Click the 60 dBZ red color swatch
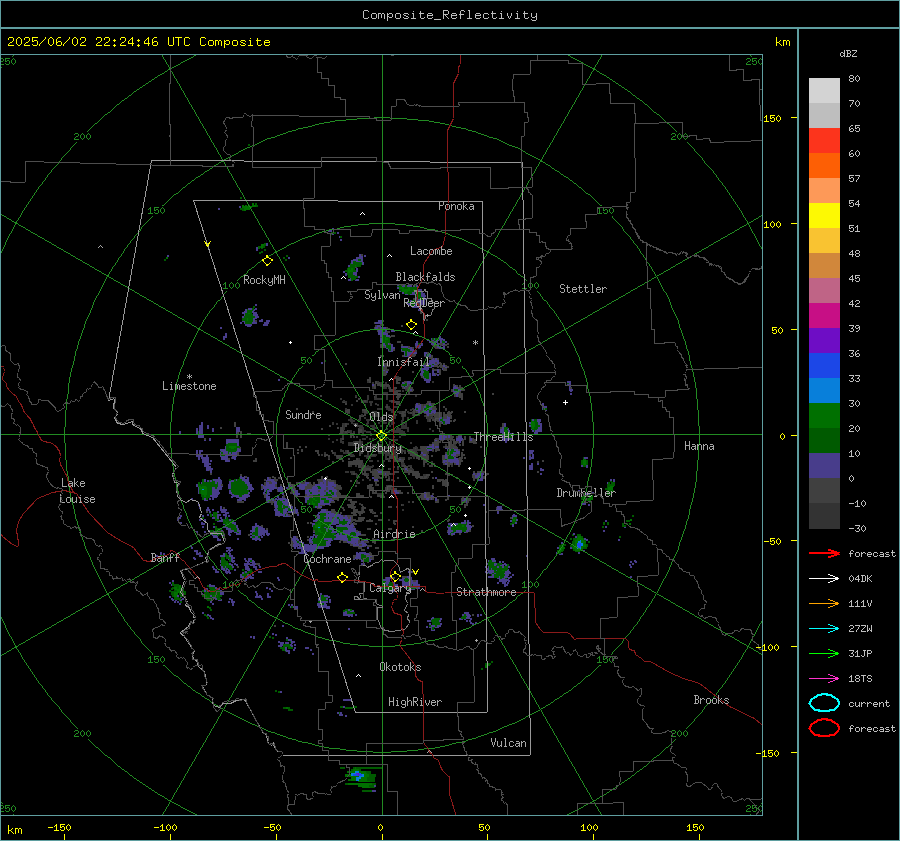 coord(824,141)
